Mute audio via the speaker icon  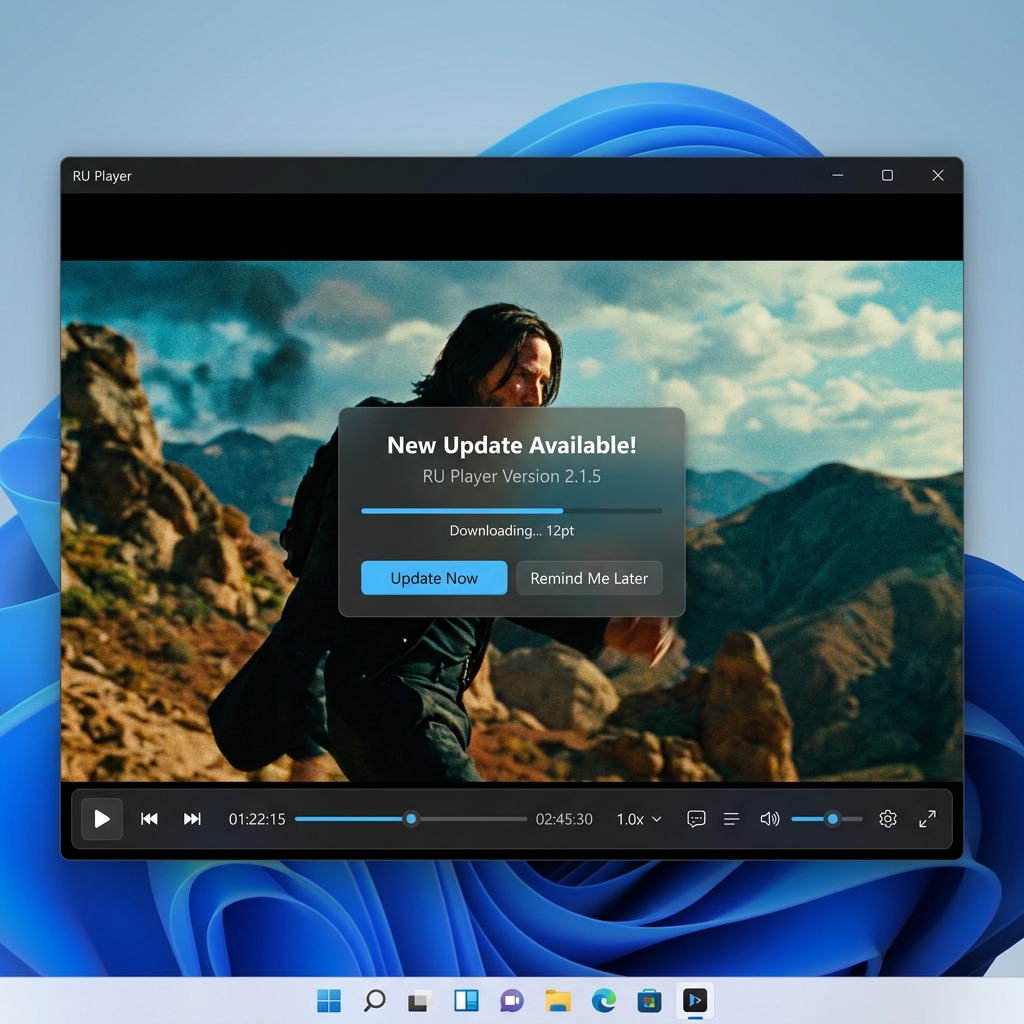click(770, 819)
